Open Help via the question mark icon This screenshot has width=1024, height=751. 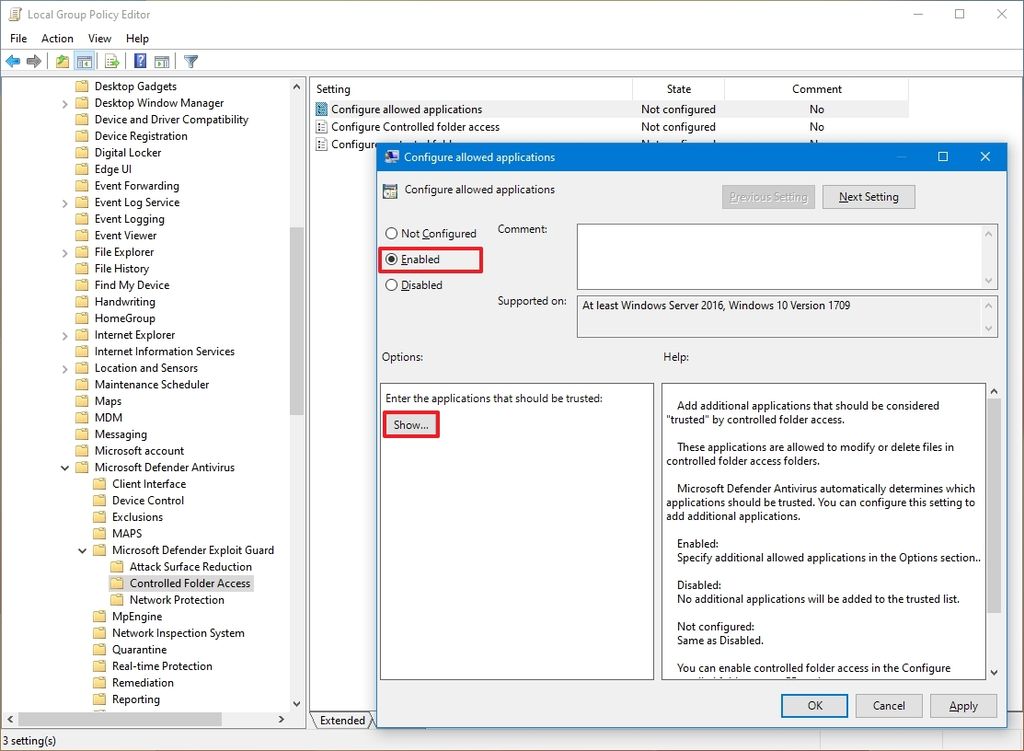pos(139,61)
